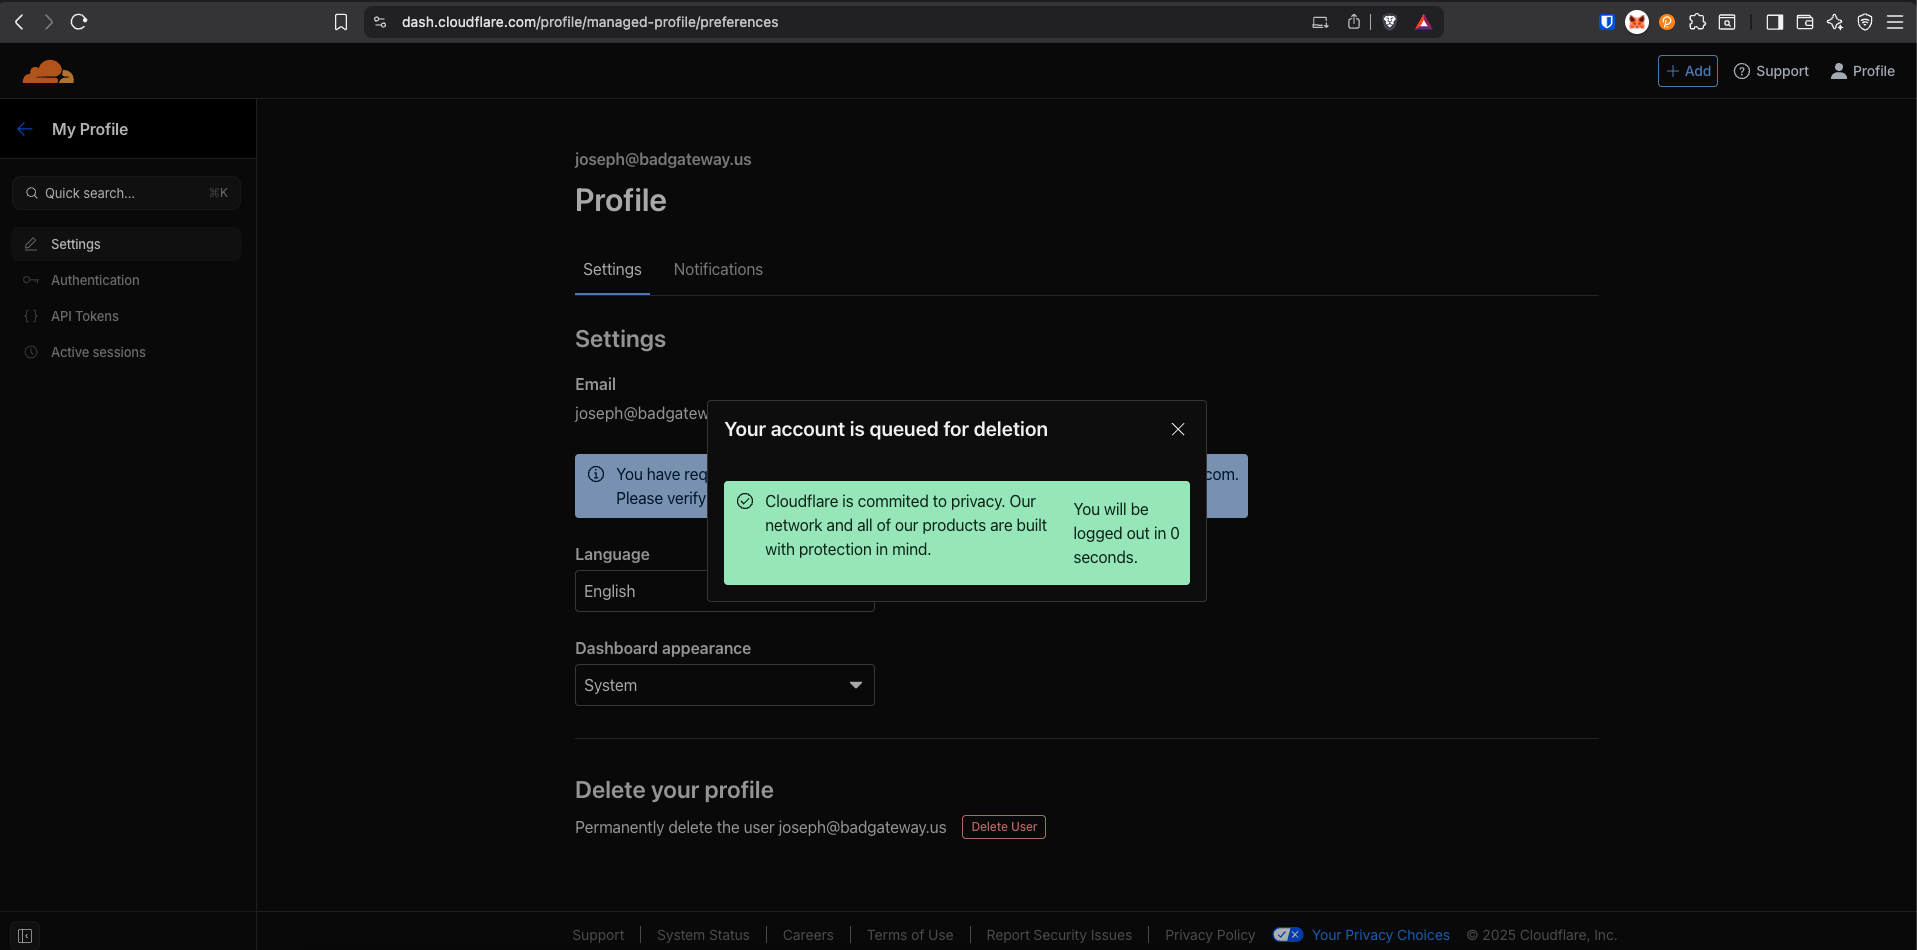Image resolution: width=1917 pixels, height=950 pixels.
Task: Switch to the Notifications tab
Action: 718,269
